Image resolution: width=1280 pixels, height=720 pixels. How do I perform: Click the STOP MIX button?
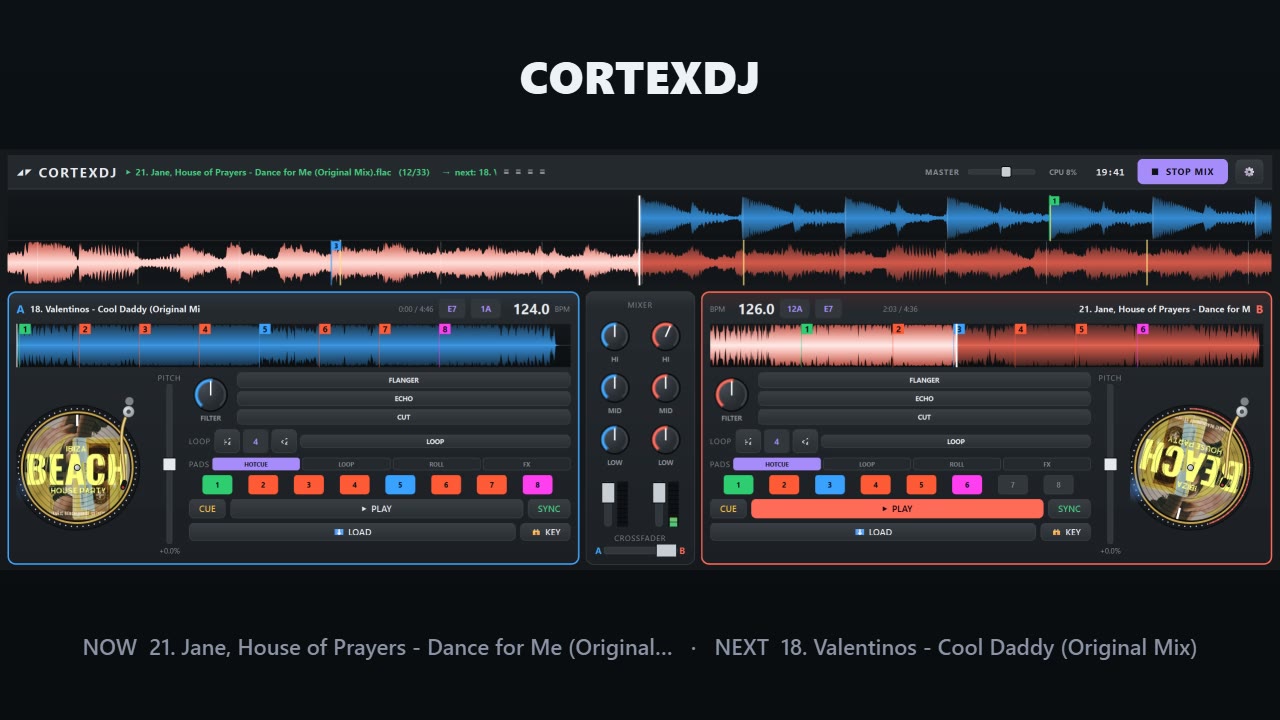(x=1182, y=172)
